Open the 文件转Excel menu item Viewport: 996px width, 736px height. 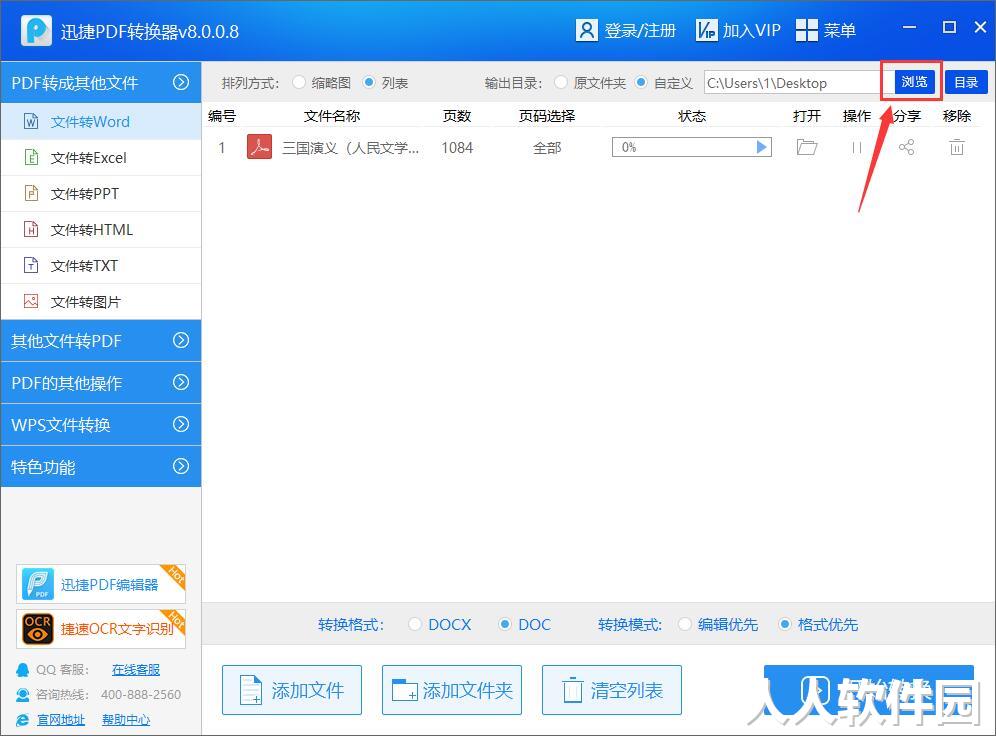(x=101, y=157)
